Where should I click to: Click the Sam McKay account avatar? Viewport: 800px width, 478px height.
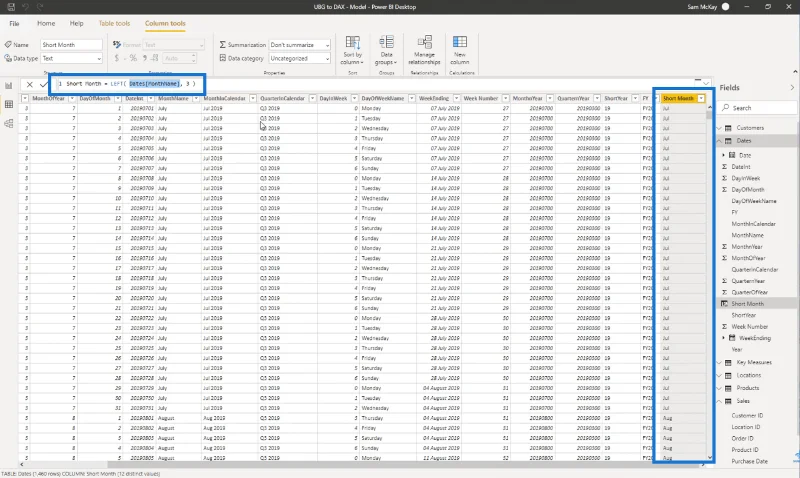[726, 7]
